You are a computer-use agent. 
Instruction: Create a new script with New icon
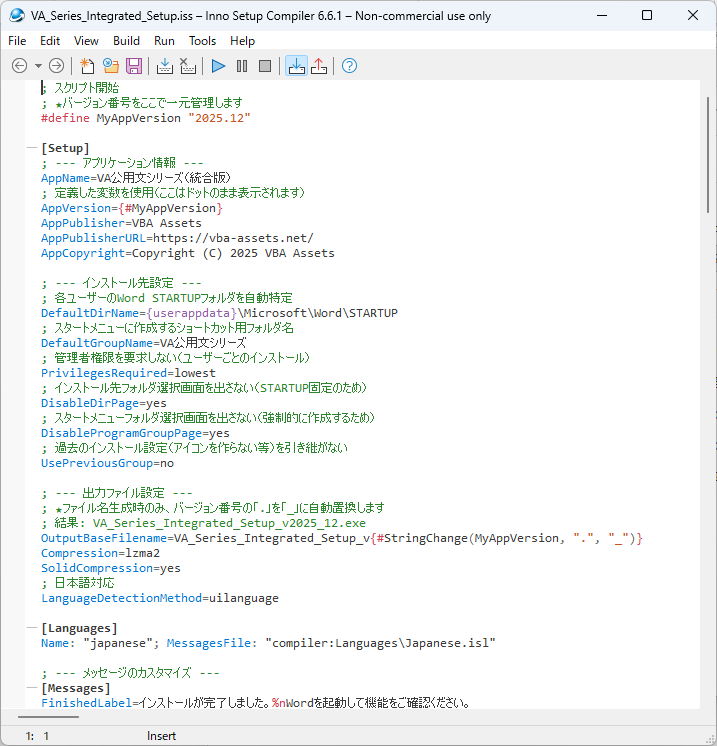[x=88, y=66]
